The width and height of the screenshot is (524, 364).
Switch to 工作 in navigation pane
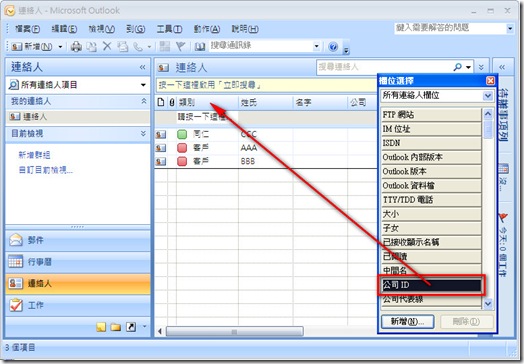78,305
